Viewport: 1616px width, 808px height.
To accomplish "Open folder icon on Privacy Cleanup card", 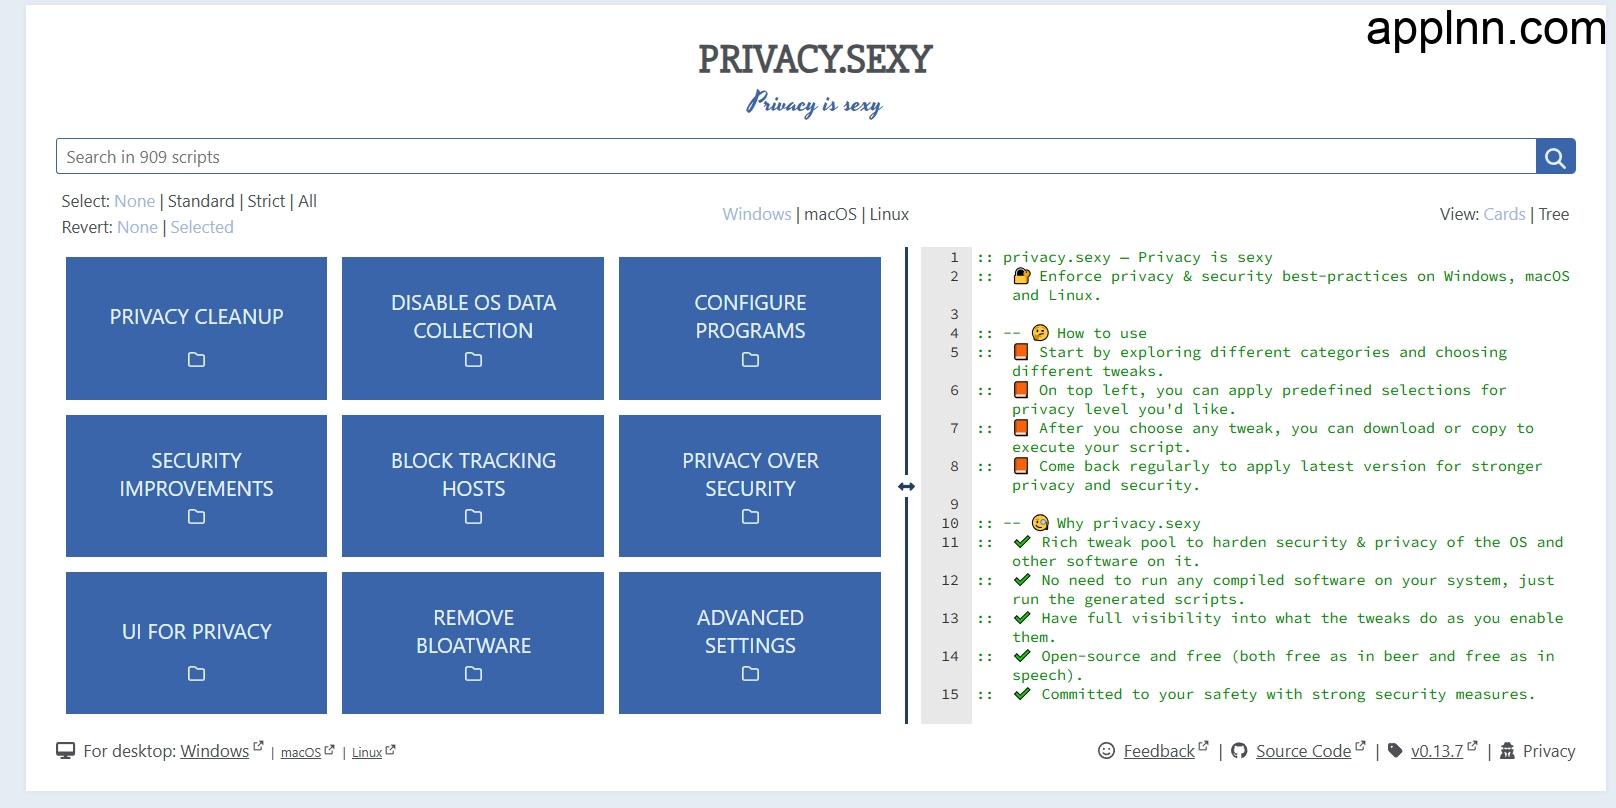I will tap(196, 360).
